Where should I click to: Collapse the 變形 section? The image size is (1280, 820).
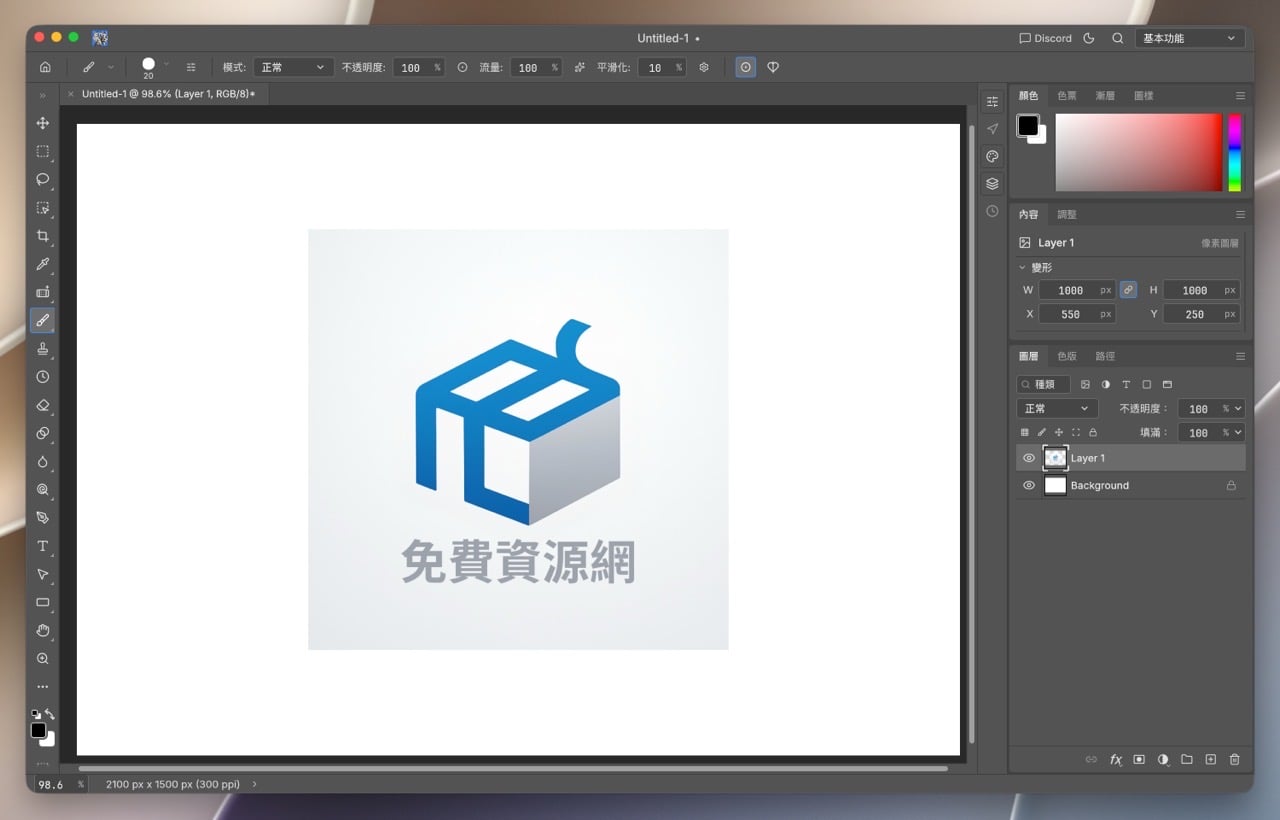click(1022, 268)
